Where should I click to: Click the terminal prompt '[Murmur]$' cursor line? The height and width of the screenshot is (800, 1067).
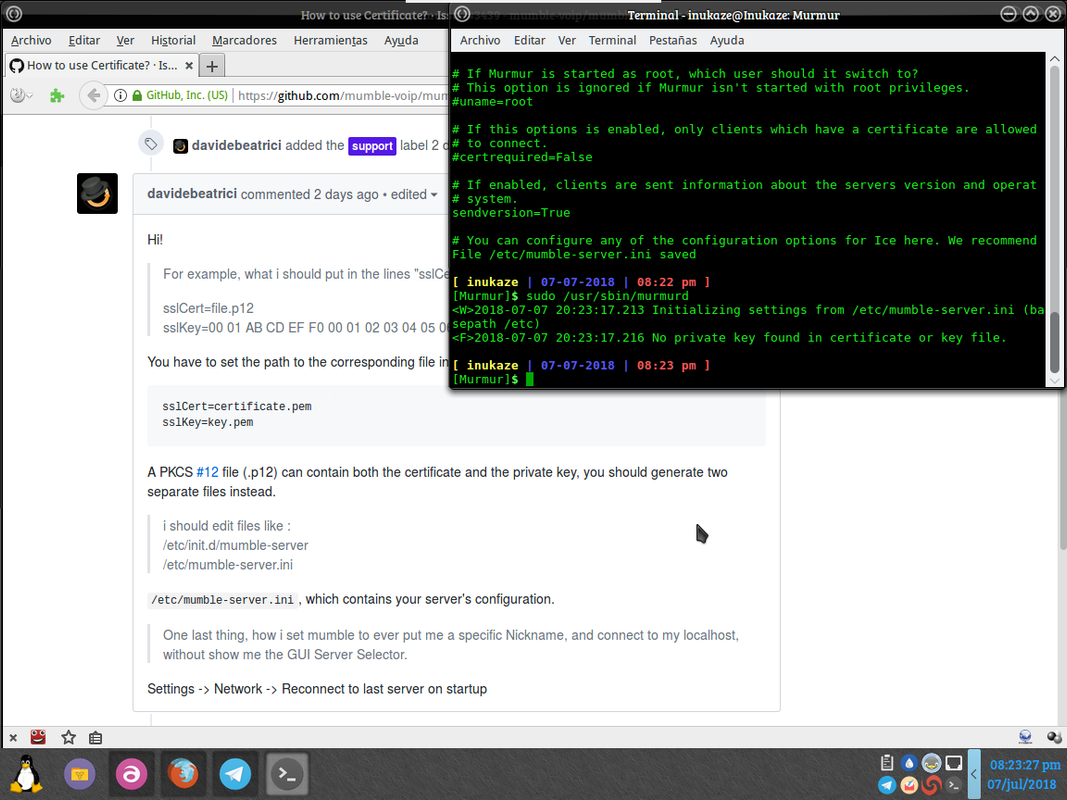493,379
